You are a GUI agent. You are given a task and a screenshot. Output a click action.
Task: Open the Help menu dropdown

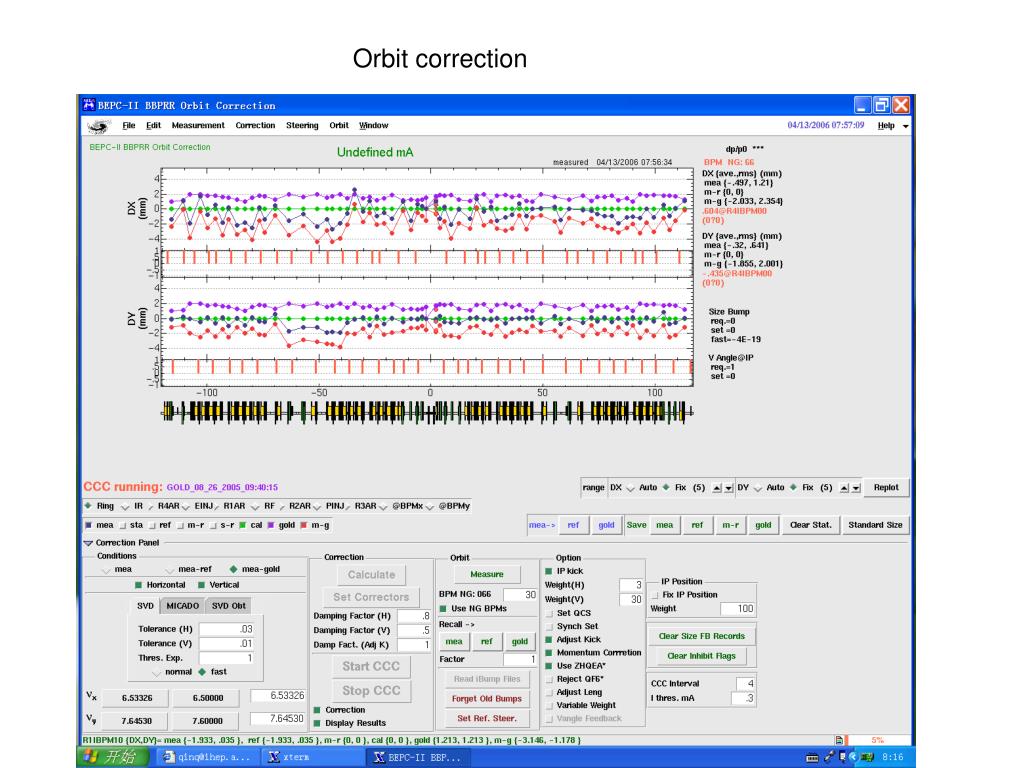891,125
